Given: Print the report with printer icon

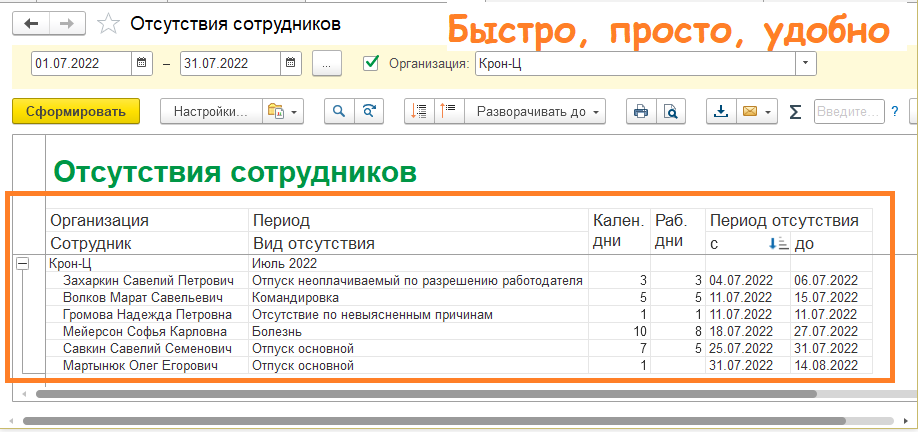Looking at the screenshot, I should point(641,111).
